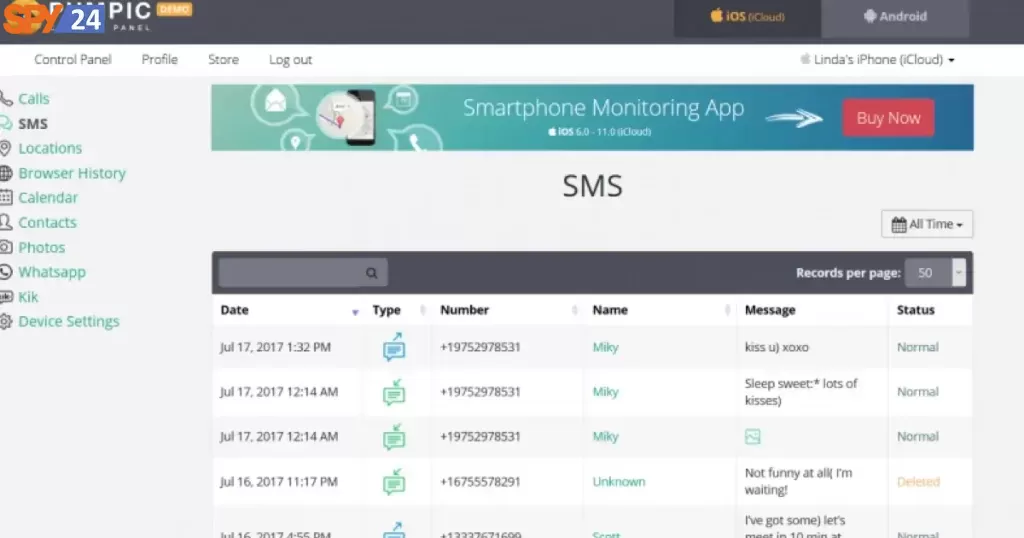Click the calendar icon beside Calendar
Screen dimensions: 1024x538
tap(6, 197)
